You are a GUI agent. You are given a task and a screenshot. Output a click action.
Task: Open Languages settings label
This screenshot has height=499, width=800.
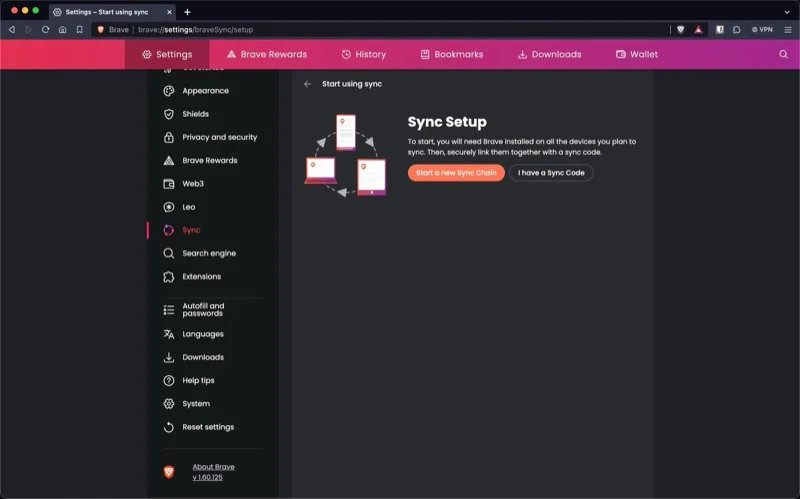(x=203, y=334)
